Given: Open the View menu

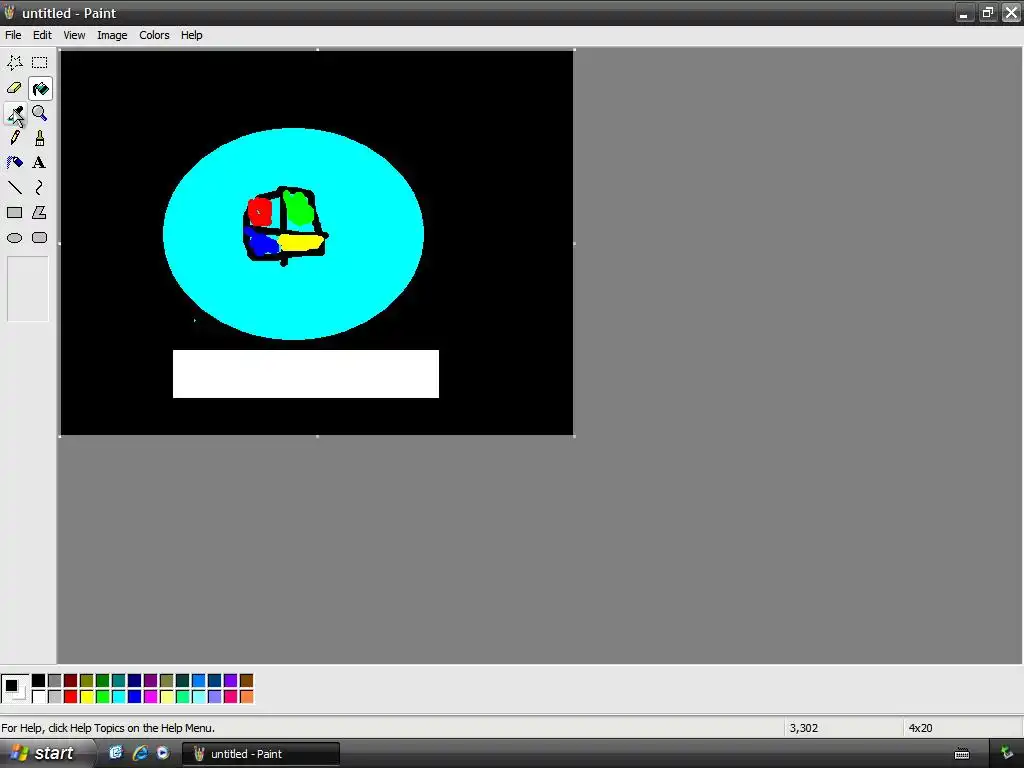Looking at the screenshot, I should click(74, 35).
